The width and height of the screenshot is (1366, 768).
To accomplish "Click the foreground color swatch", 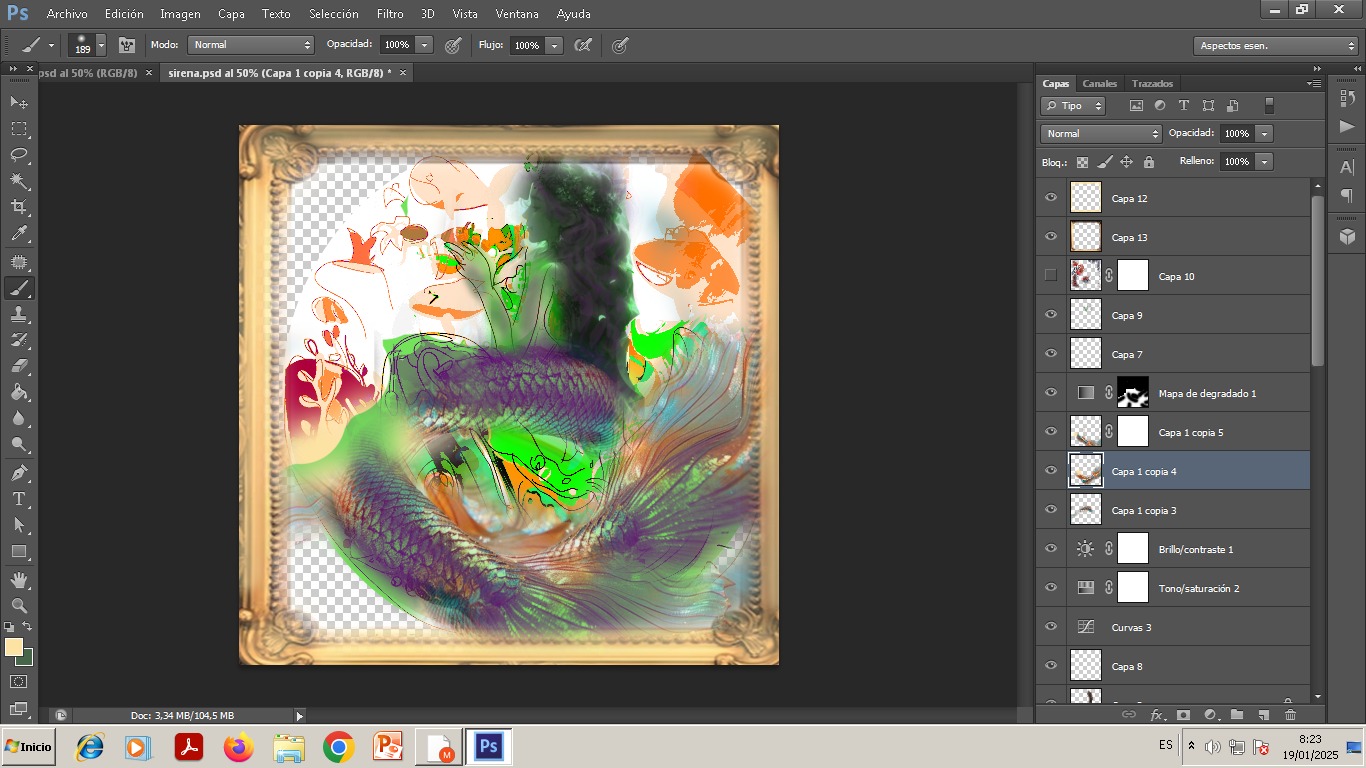I will coord(14,647).
